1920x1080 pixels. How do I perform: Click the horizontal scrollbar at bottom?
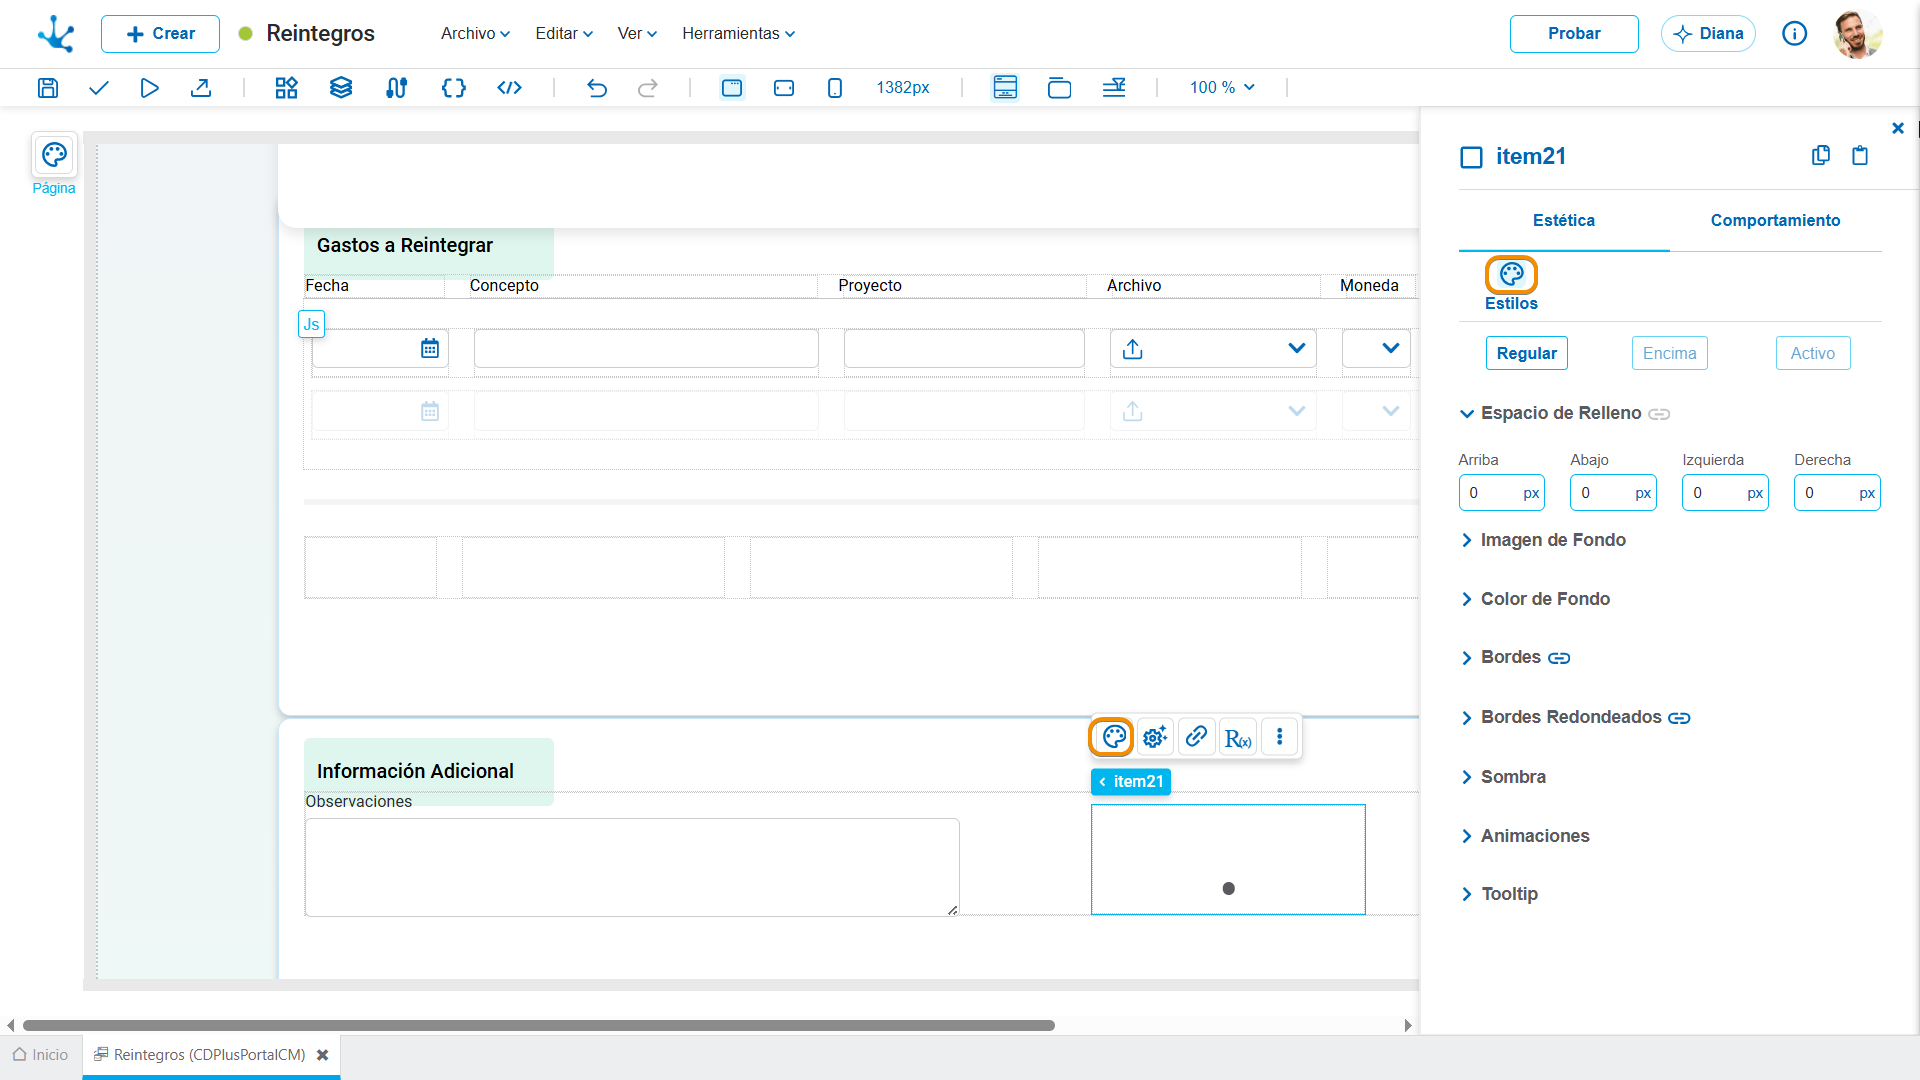tap(538, 1025)
